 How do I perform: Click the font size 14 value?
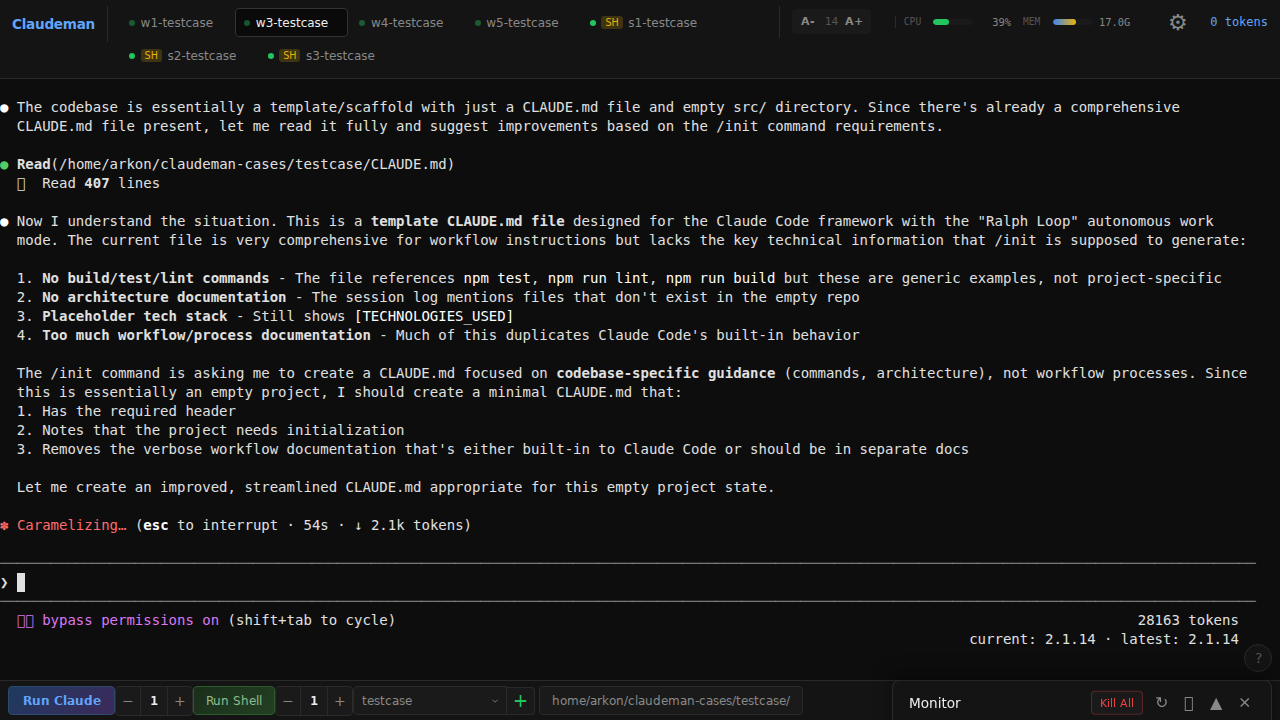click(x=831, y=22)
